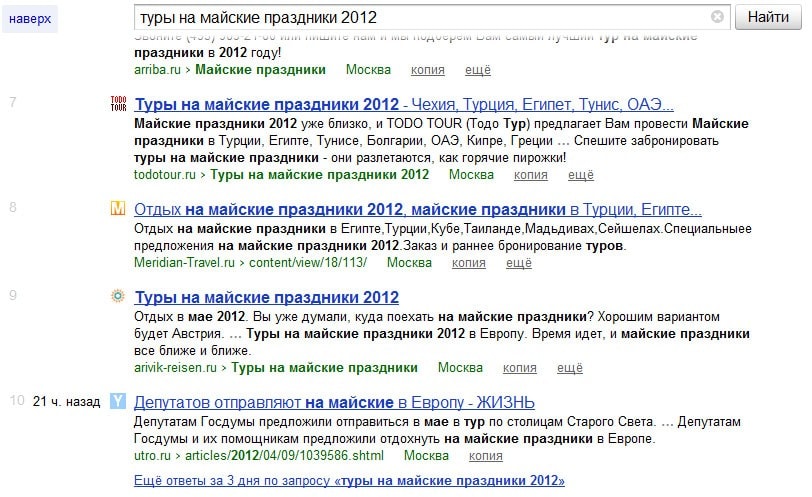Open utro.ru domain link
812x497 pixels.
(152, 456)
